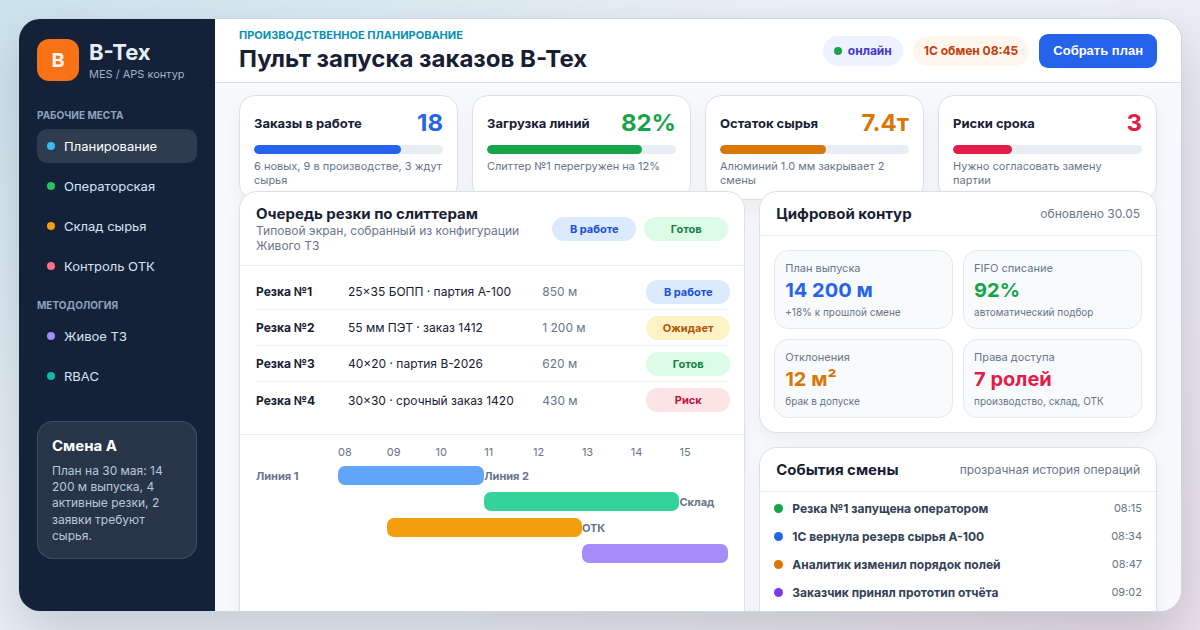Select the orange Склад Gantt bar

(484, 528)
